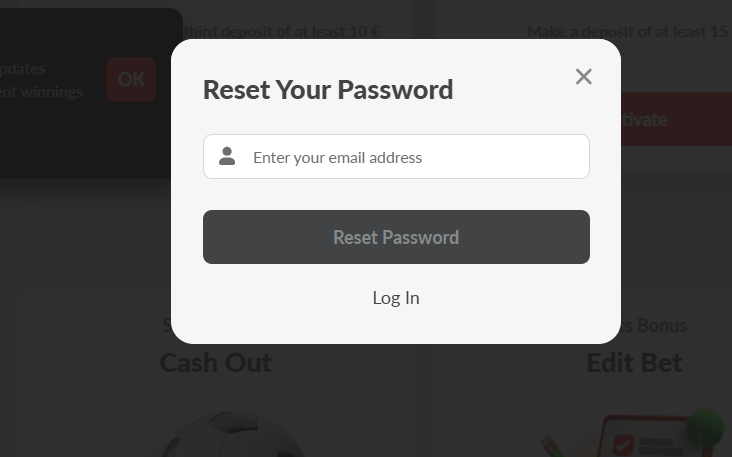Click the winnings notification text
This screenshot has height=457, width=732.
pos(41,91)
